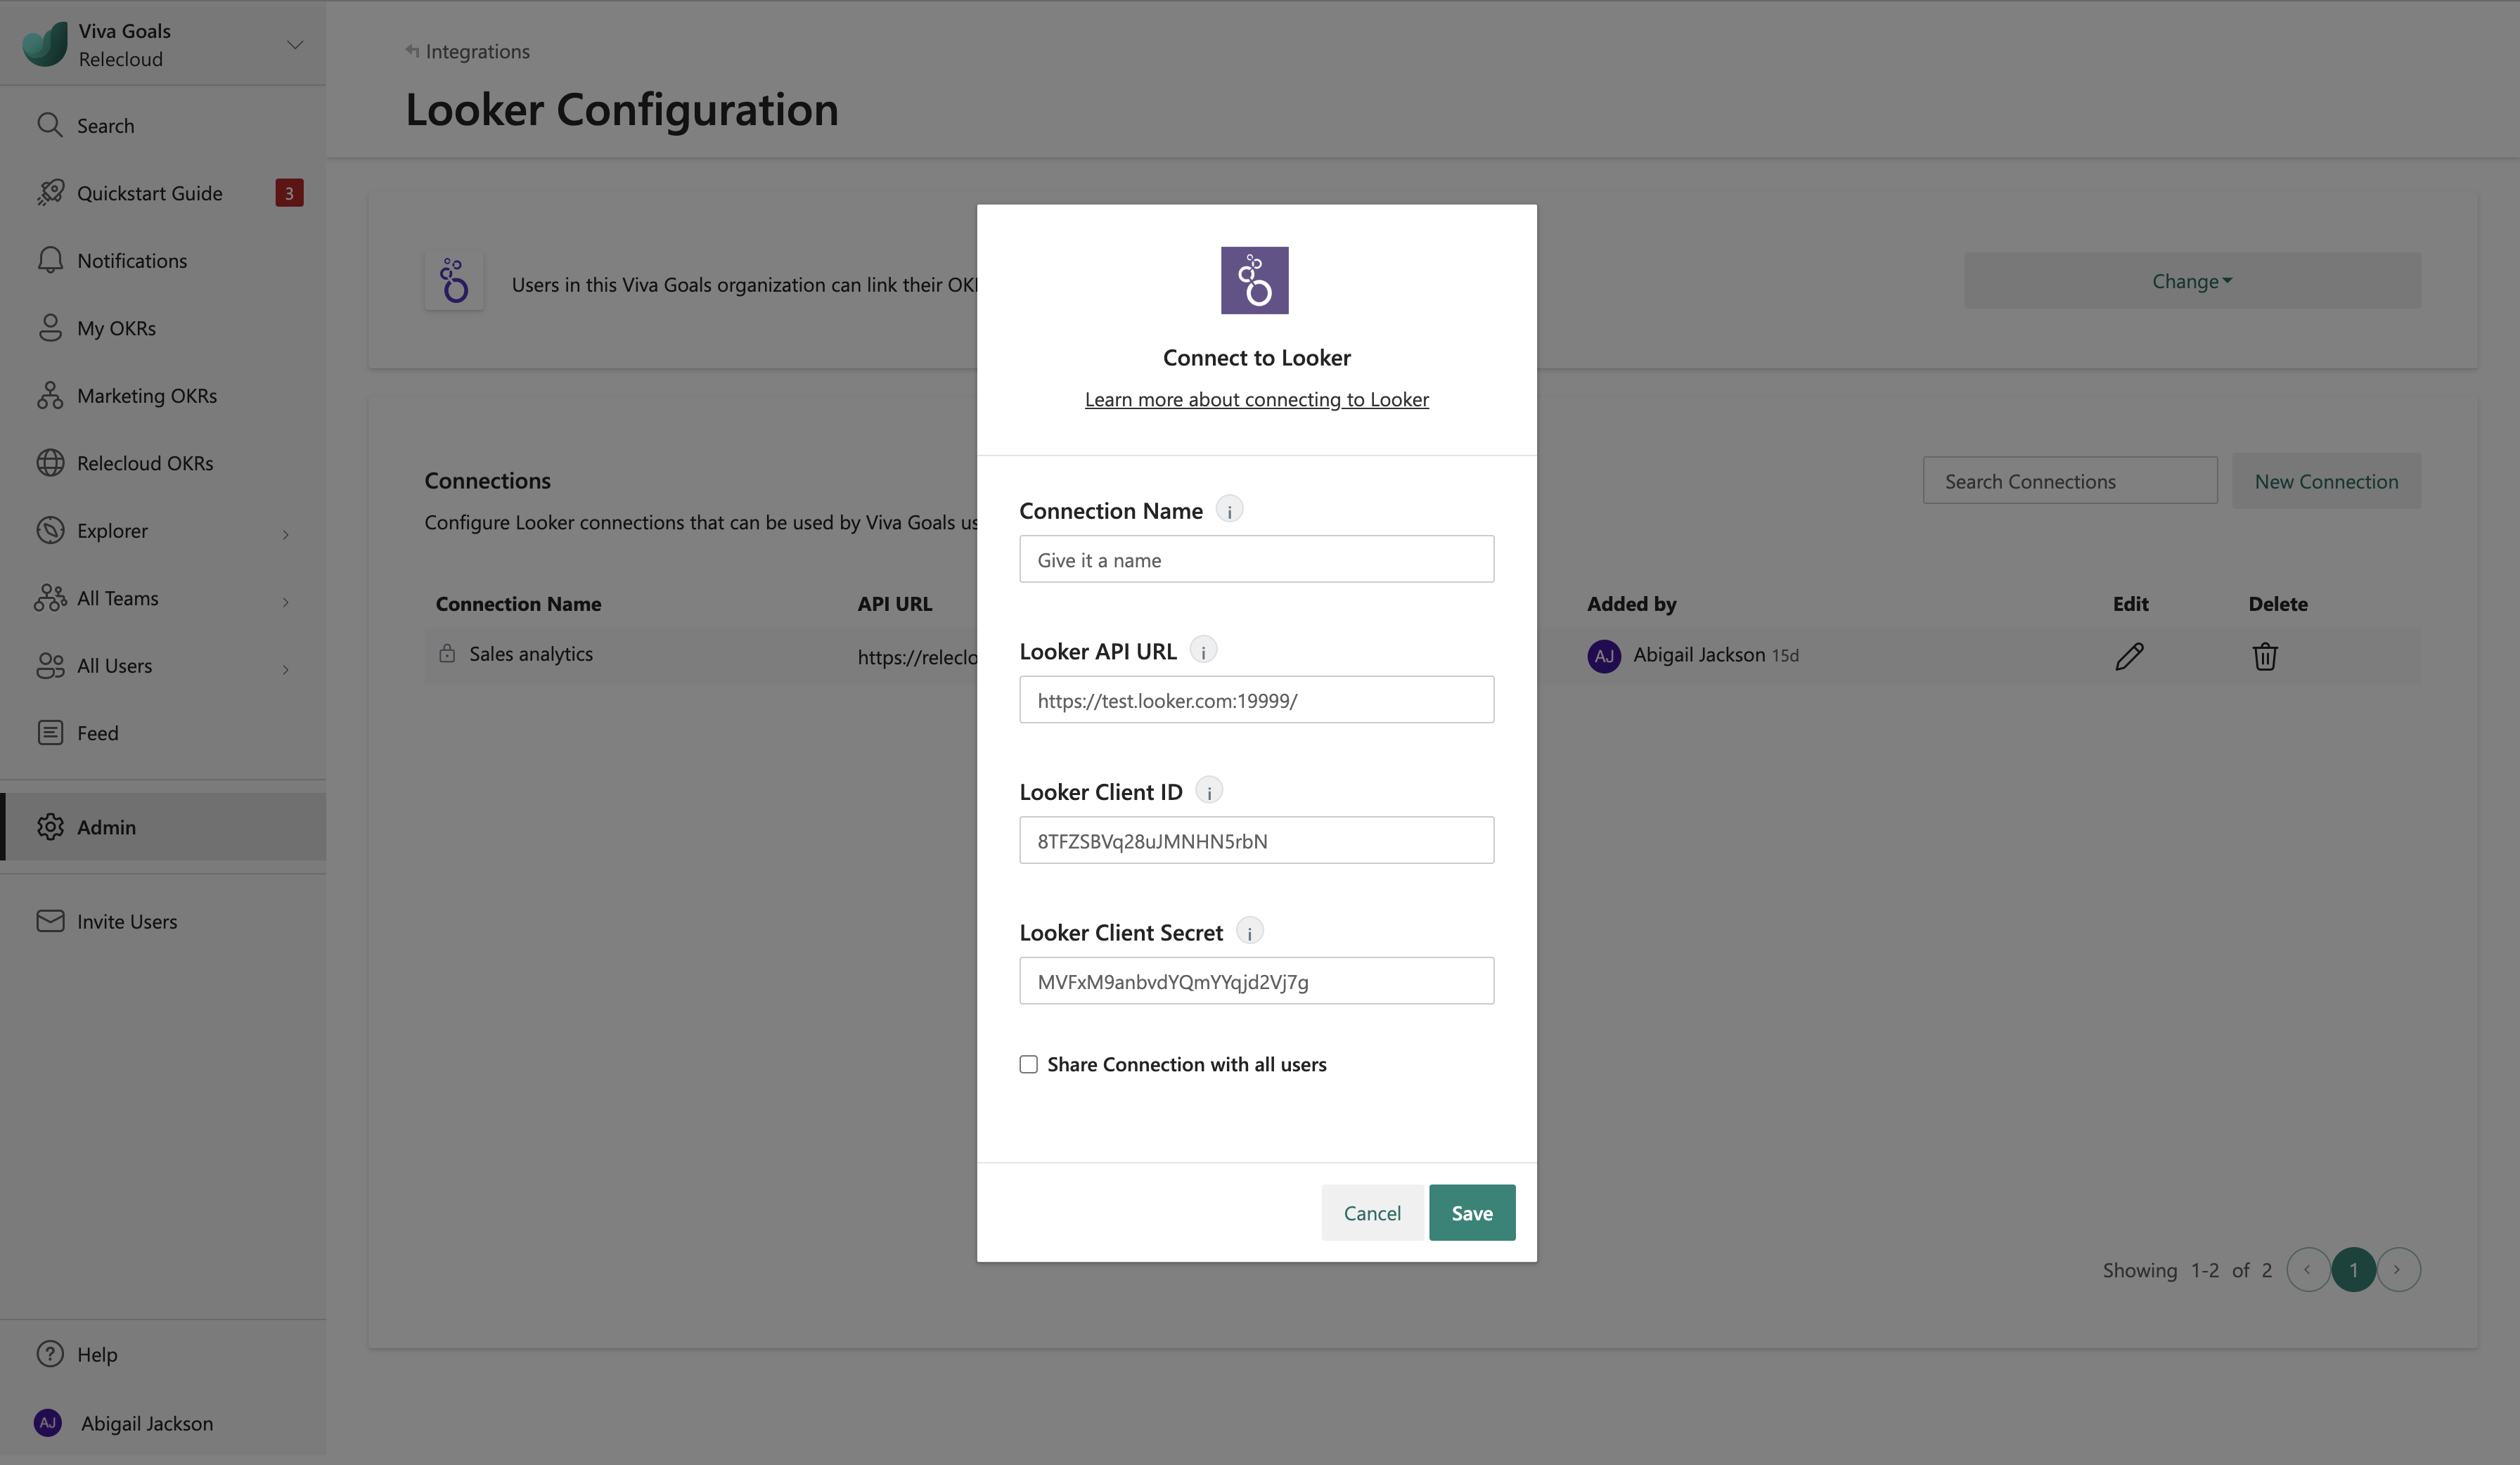Click the Quickstart Guide badge showing 3
The height and width of the screenshot is (1465, 2520).
289,193
